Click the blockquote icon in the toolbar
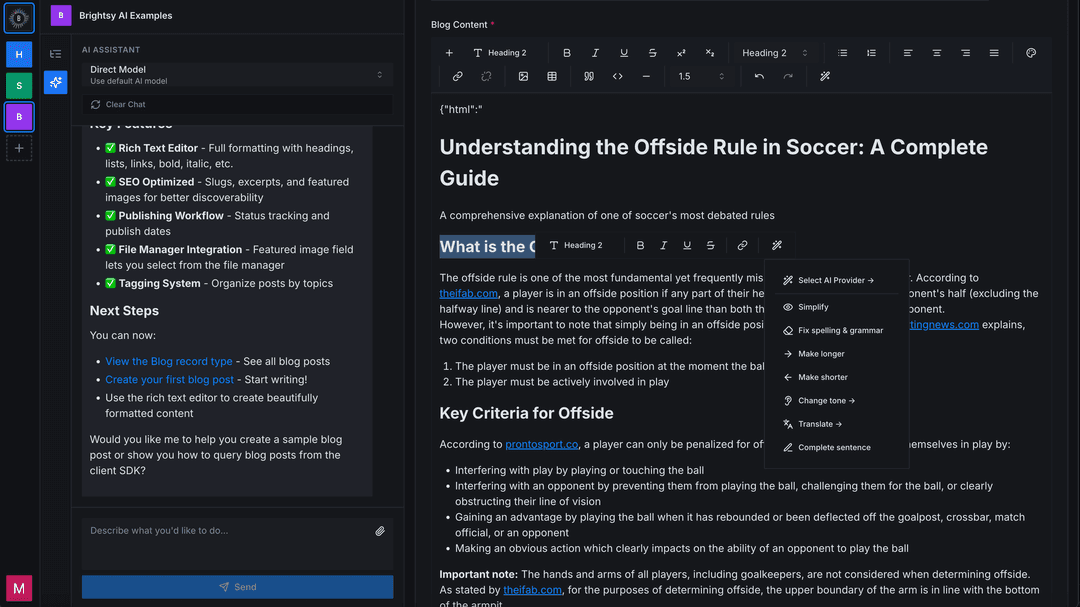This screenshot has width=1080, height=607. [x=589, y=76]
